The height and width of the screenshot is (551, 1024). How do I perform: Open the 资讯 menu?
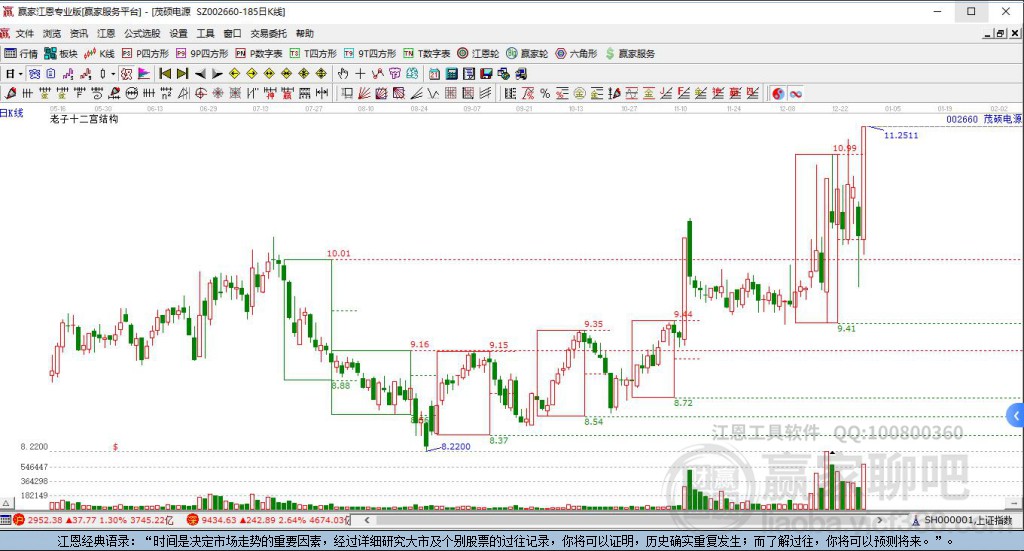click(x=79, y=33)
